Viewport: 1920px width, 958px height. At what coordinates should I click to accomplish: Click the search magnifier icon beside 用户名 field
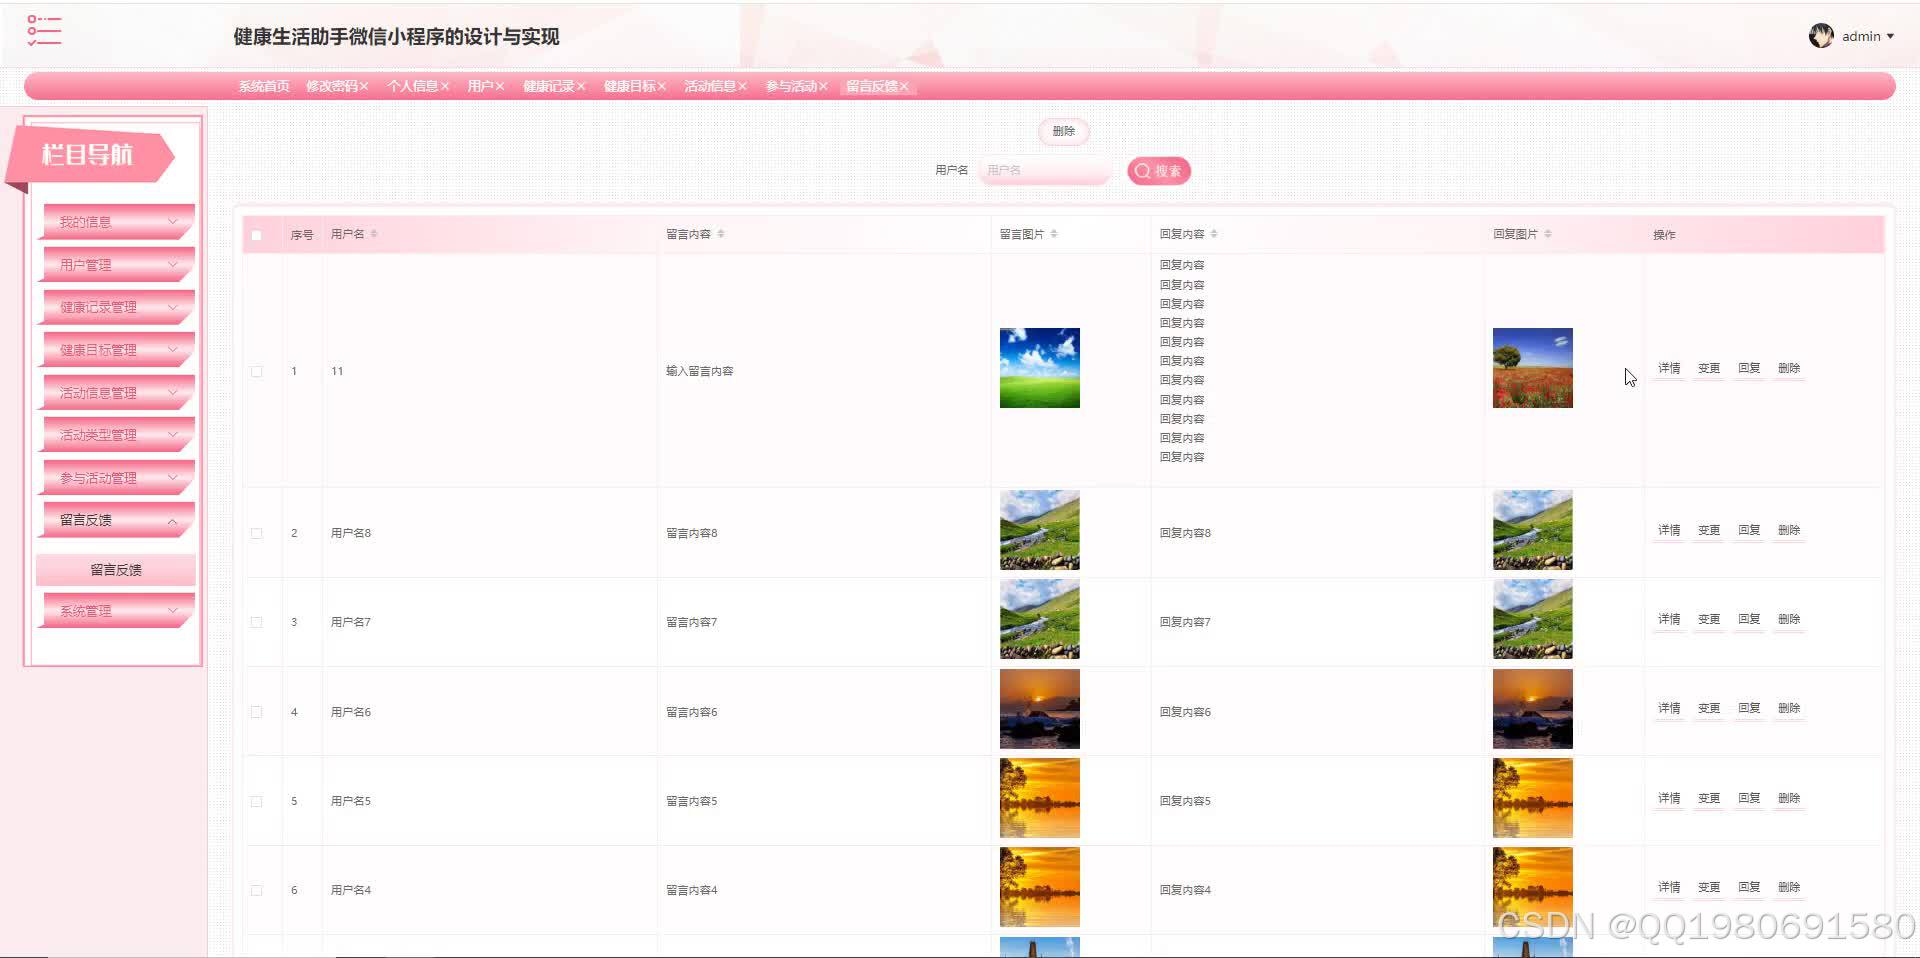tap(1142, 170)
